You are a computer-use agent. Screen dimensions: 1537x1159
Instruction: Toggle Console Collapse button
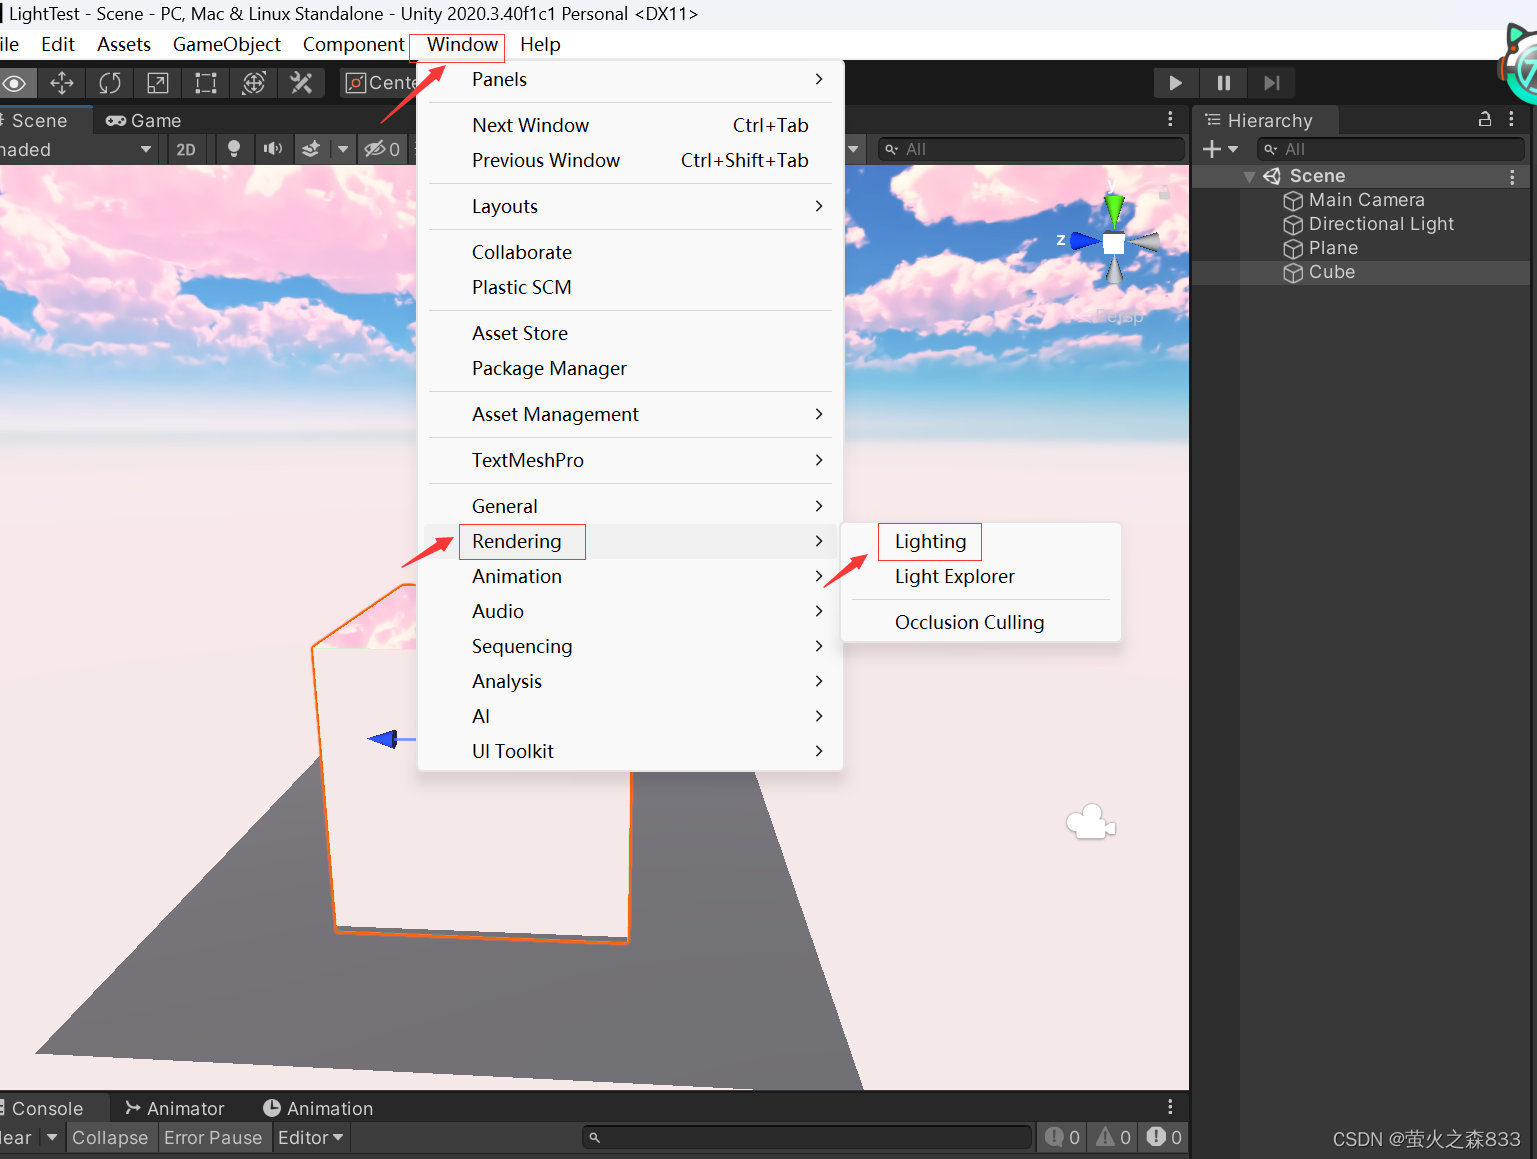110,1138
